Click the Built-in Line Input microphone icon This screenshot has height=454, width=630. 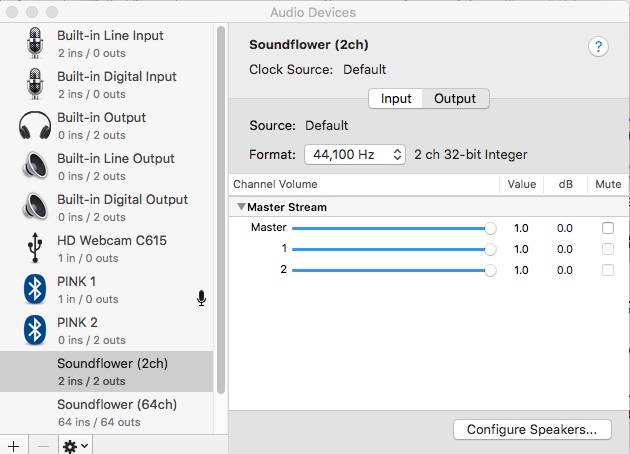tap(35, 43)
